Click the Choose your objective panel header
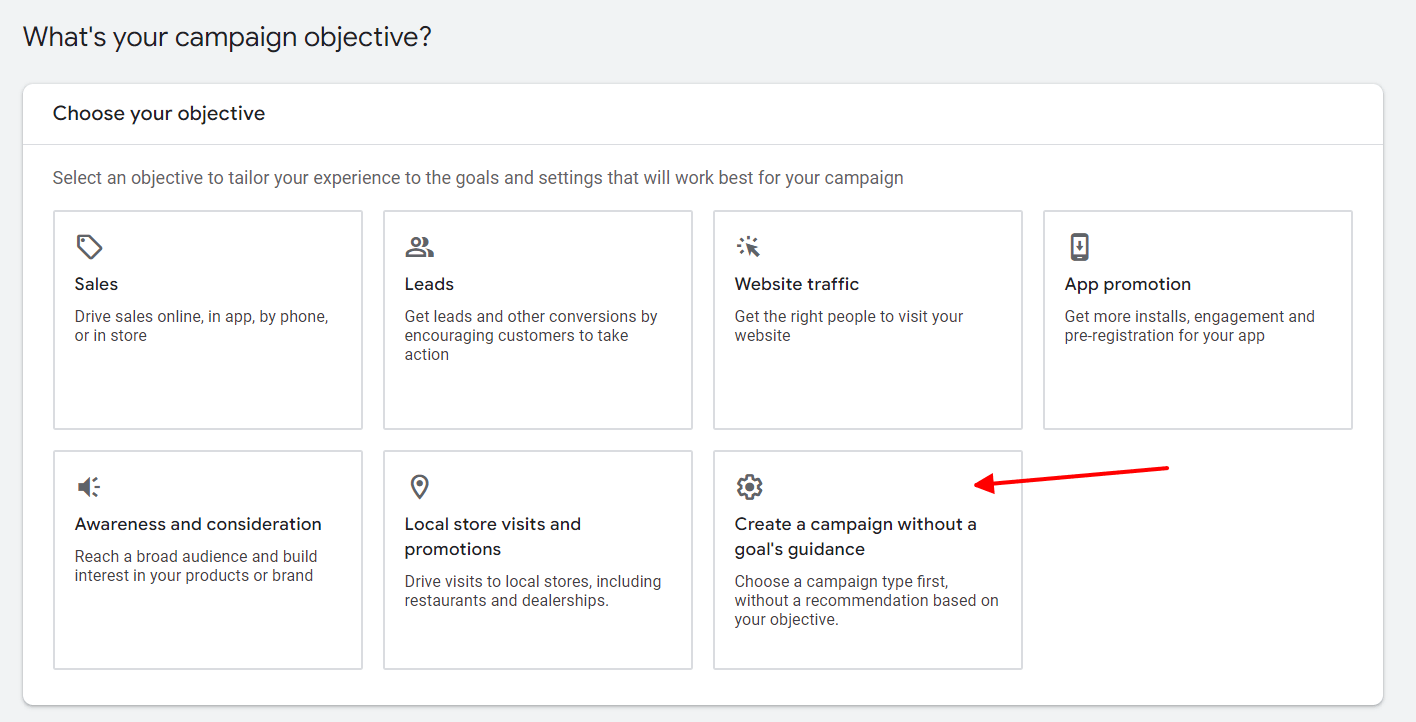 click(x=159, y=113)
